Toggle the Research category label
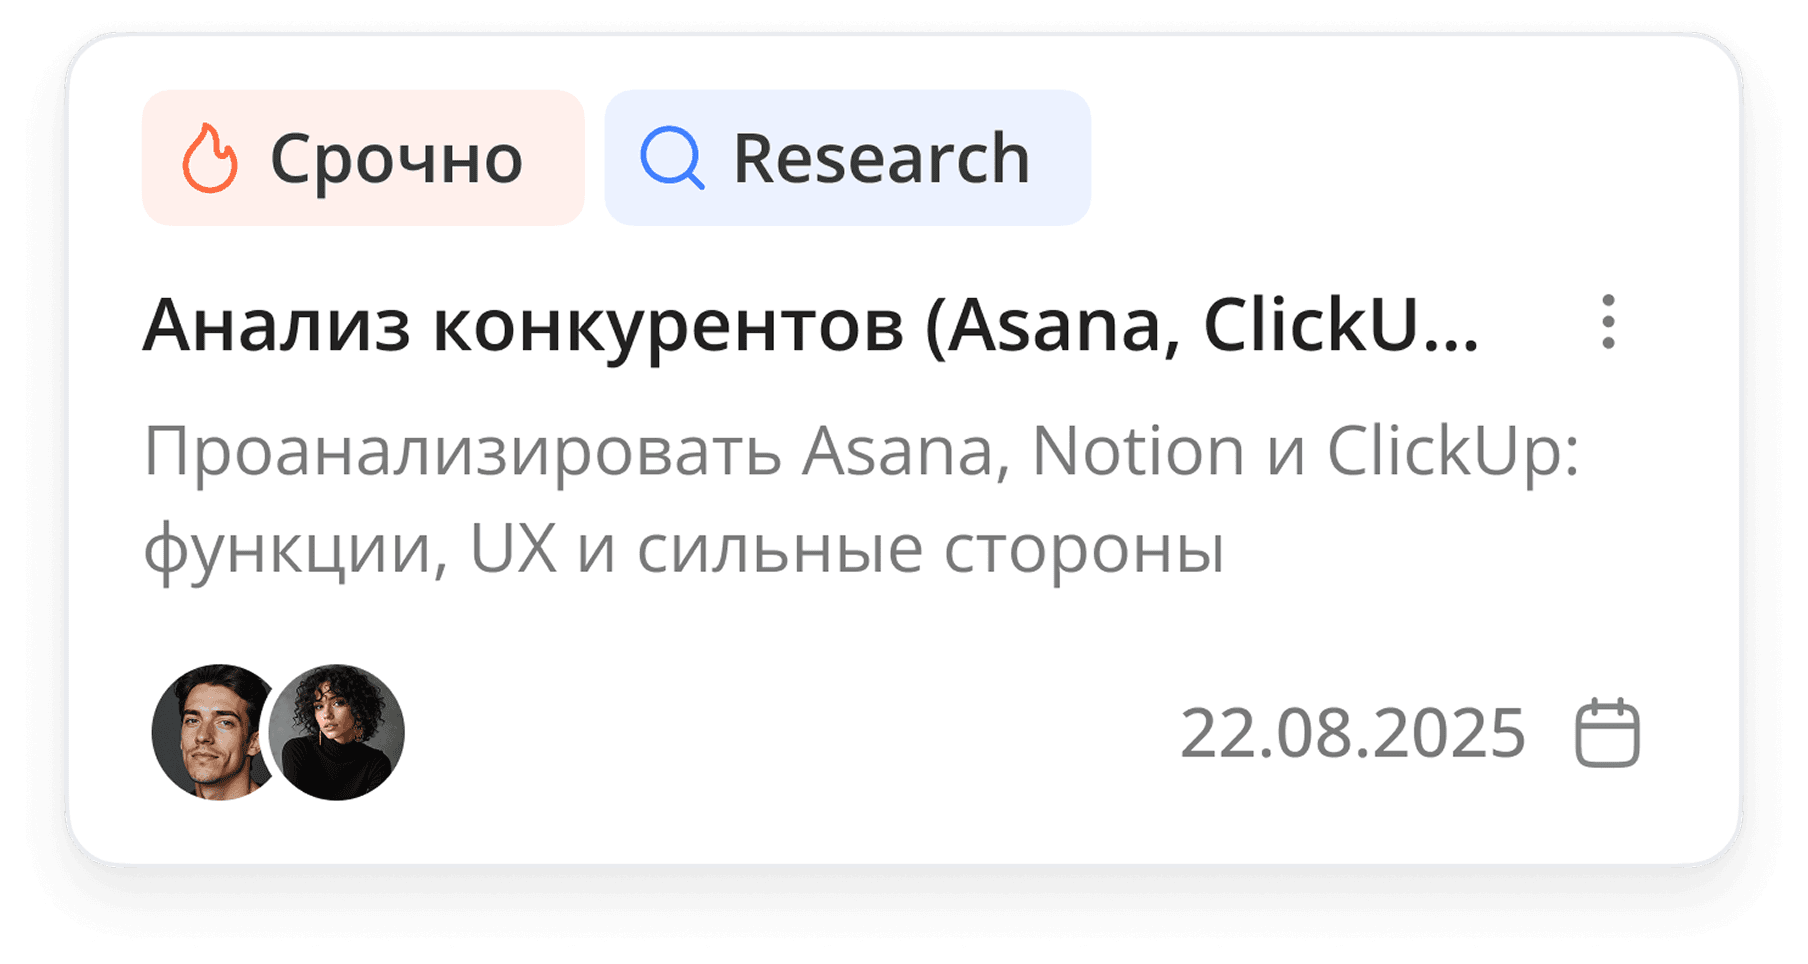The image size is (1808, 964). (x=847, y=158)
